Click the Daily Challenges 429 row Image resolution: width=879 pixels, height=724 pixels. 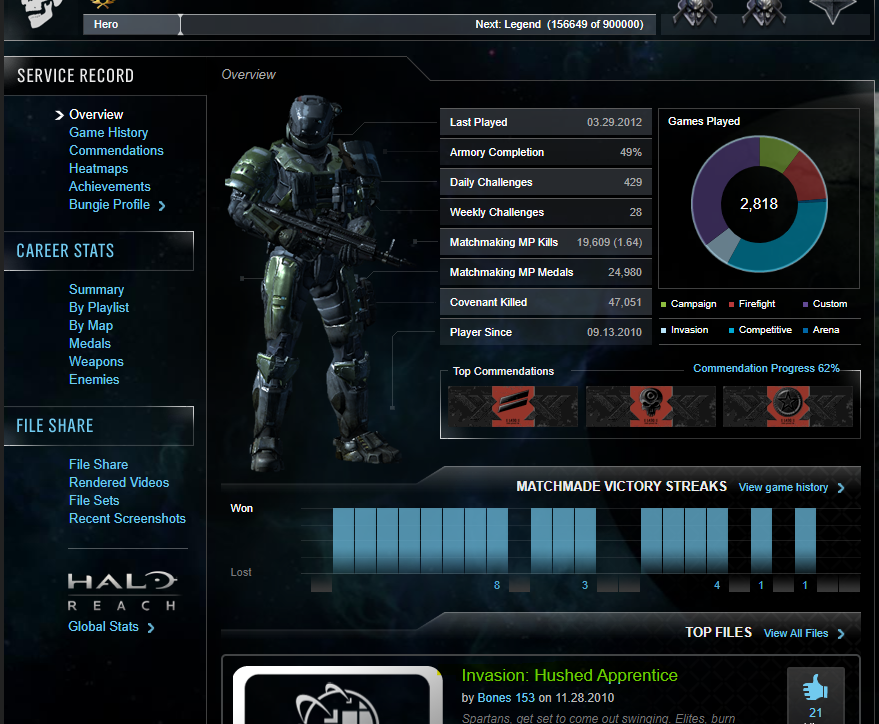545,182
